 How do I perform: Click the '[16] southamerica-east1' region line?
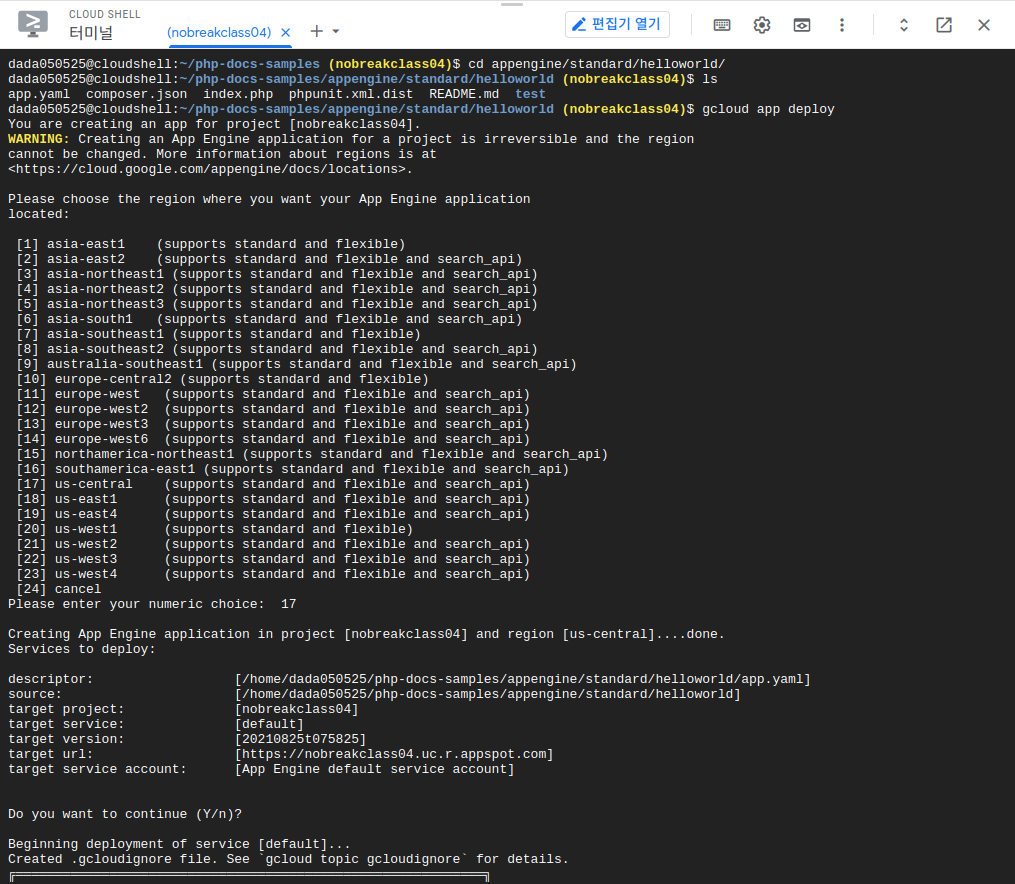point(293,469)
